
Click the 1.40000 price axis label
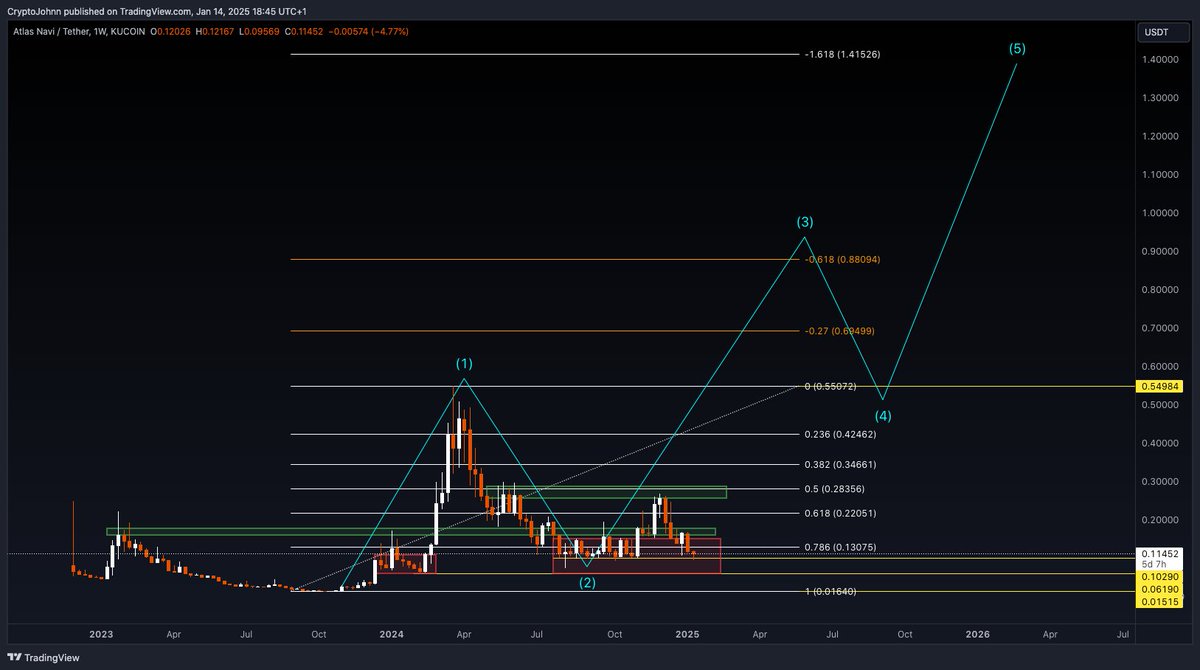pyautogui.click(x=1160, y=60)
